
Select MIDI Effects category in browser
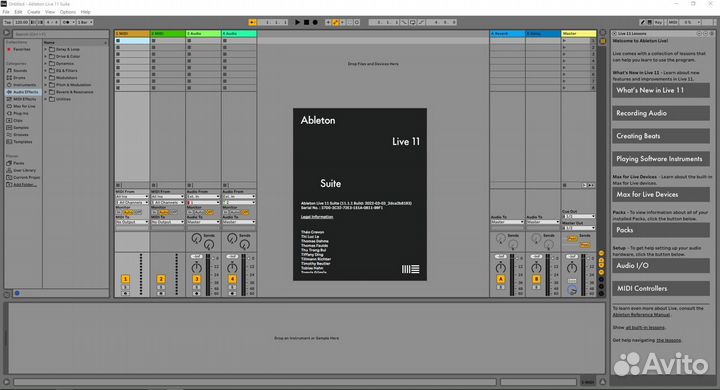coord(24,99)
